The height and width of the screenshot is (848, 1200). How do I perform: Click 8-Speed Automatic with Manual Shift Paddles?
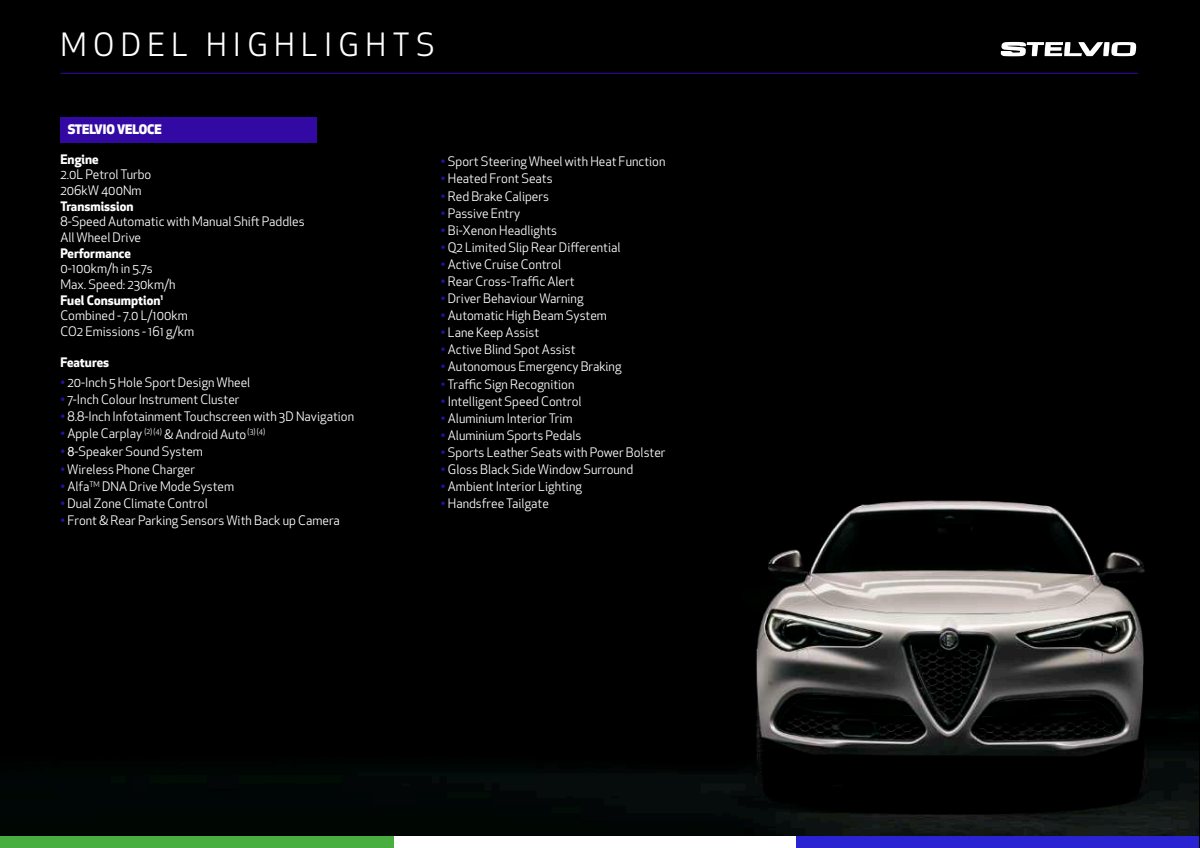click(x=182, y=222)
